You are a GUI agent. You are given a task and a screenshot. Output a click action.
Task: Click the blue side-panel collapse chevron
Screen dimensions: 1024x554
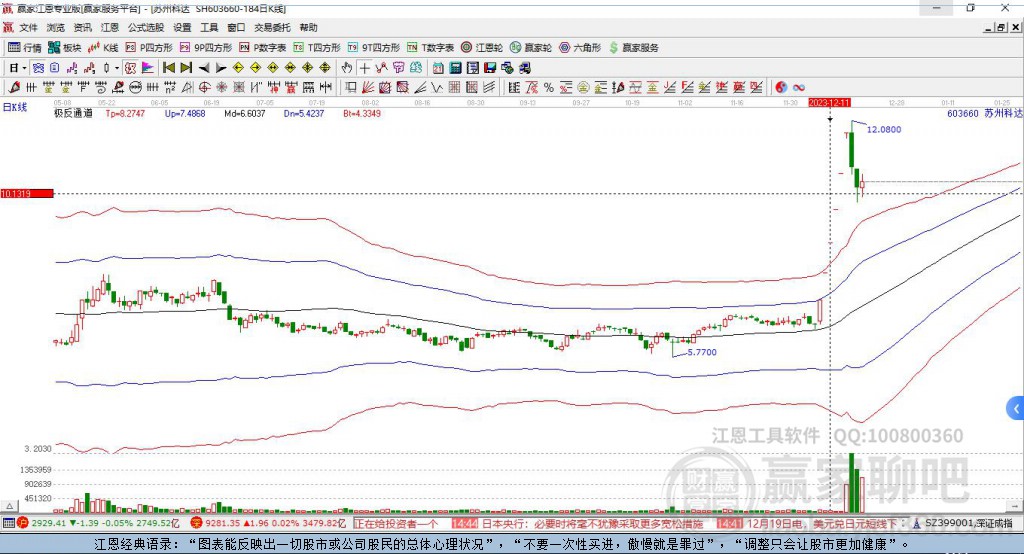tap(1016, 409)
